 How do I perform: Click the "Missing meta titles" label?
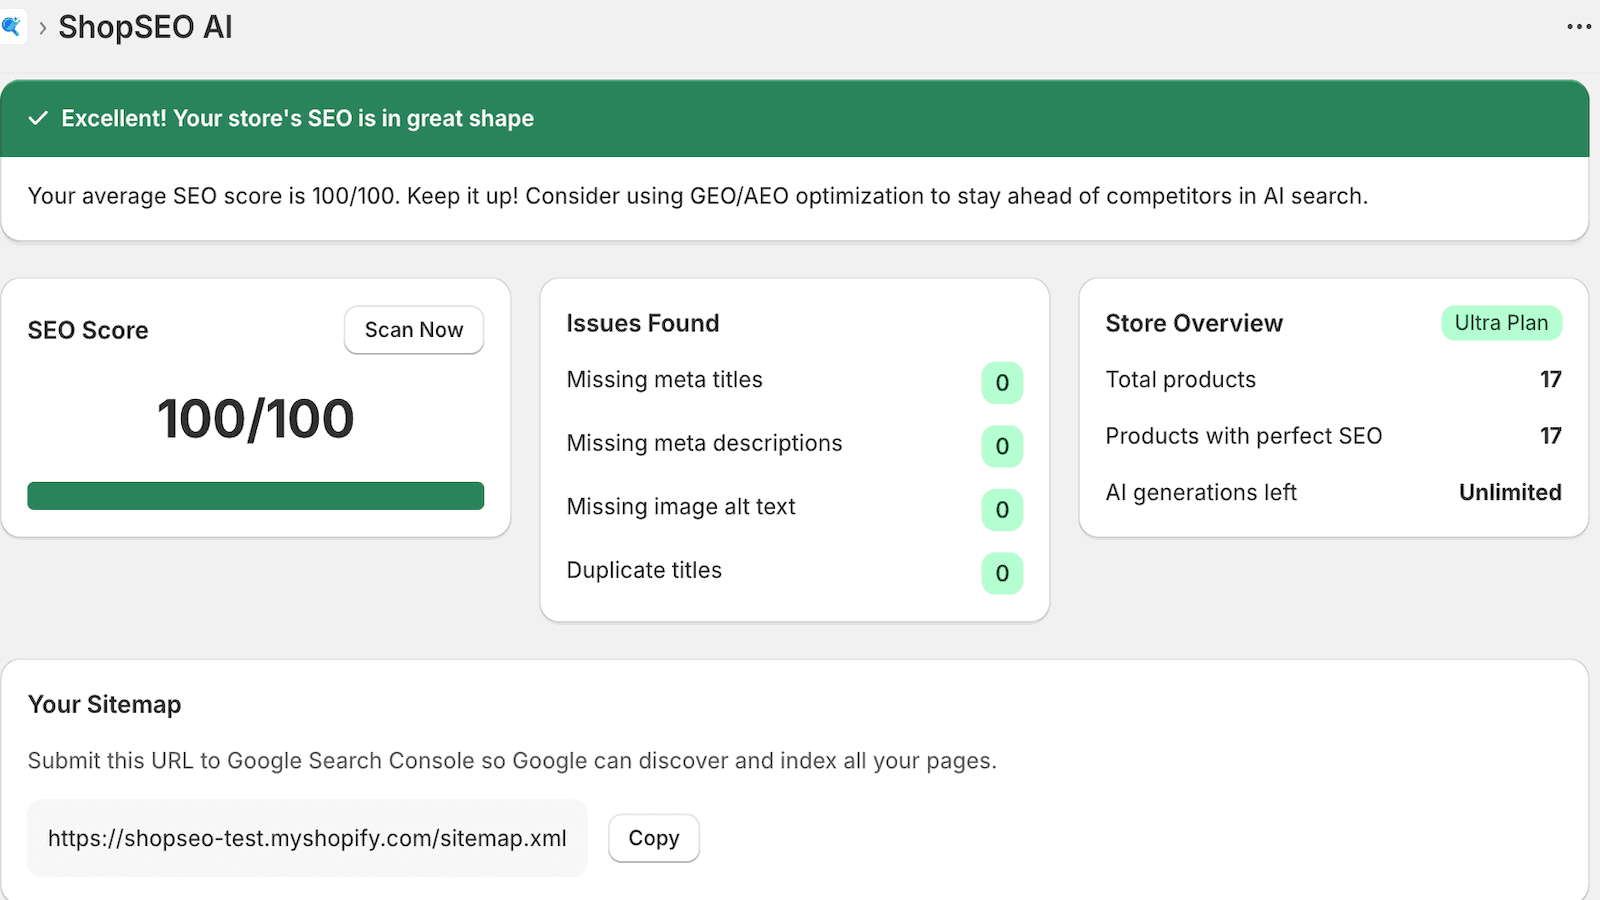tap(665, 380)
